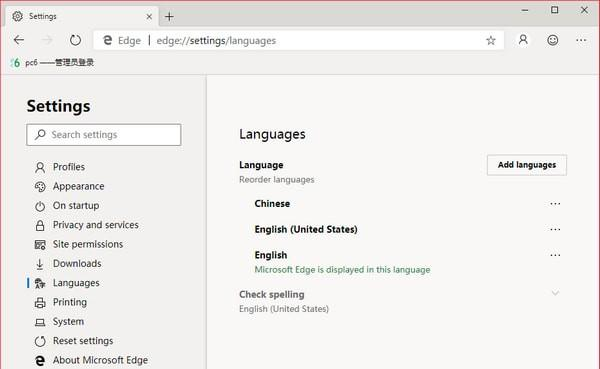600x369 pixels.
Task: Click the address bar URL
Action: pyautogui.click(x=216, y=40)
